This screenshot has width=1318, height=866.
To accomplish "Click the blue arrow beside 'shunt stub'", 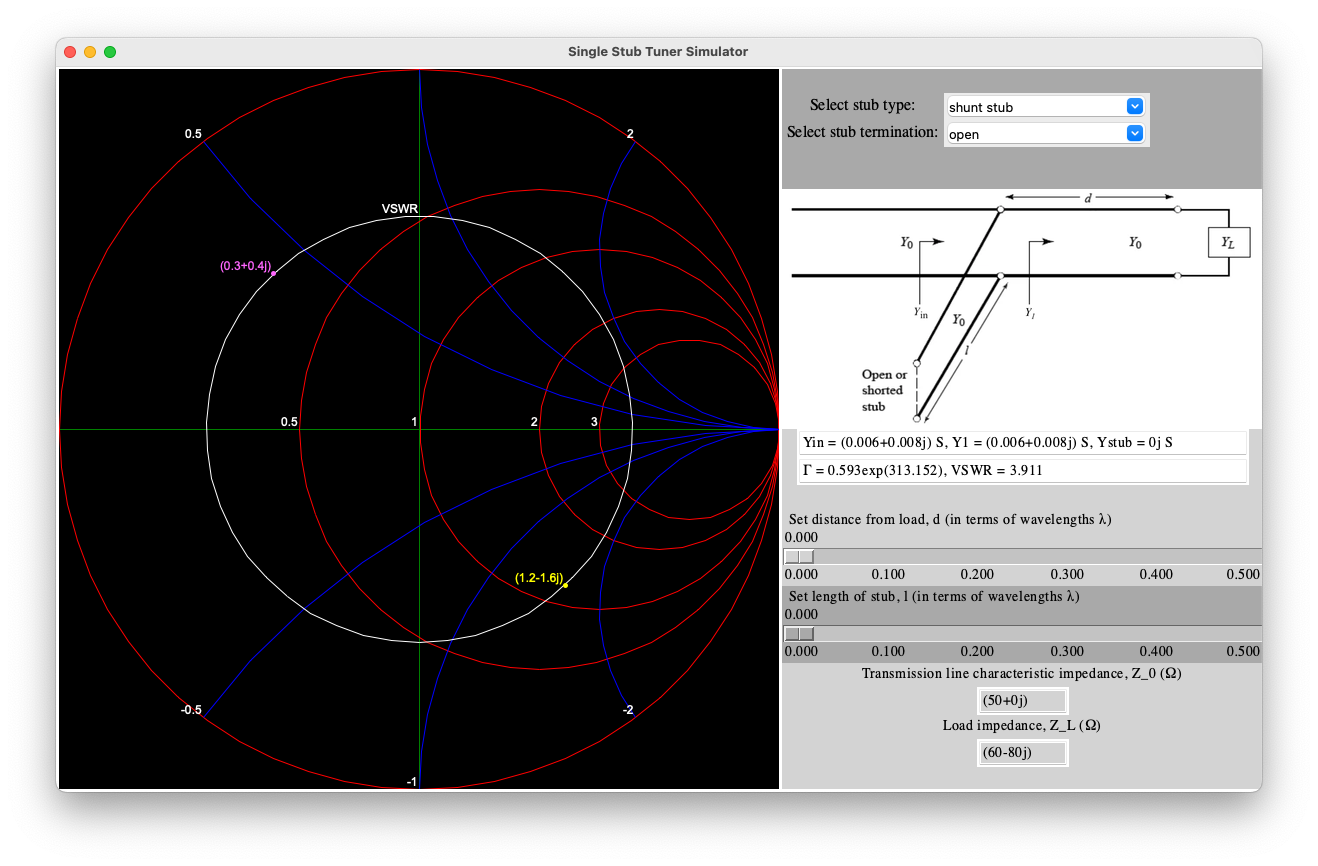I will coord(1134,107).
